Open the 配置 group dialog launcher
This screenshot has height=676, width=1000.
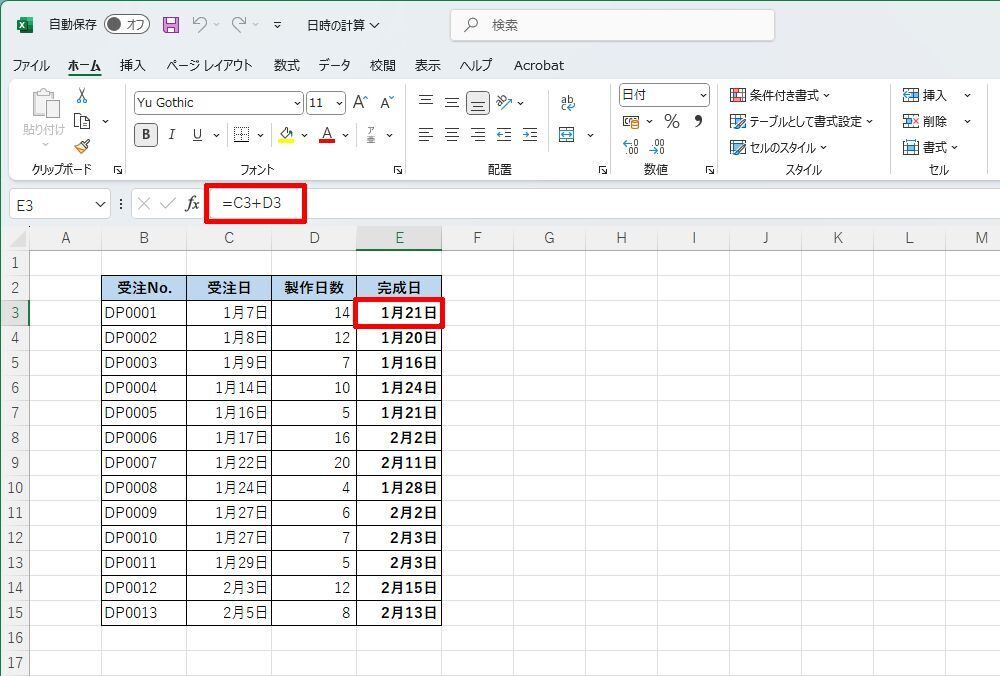(603, 170)
